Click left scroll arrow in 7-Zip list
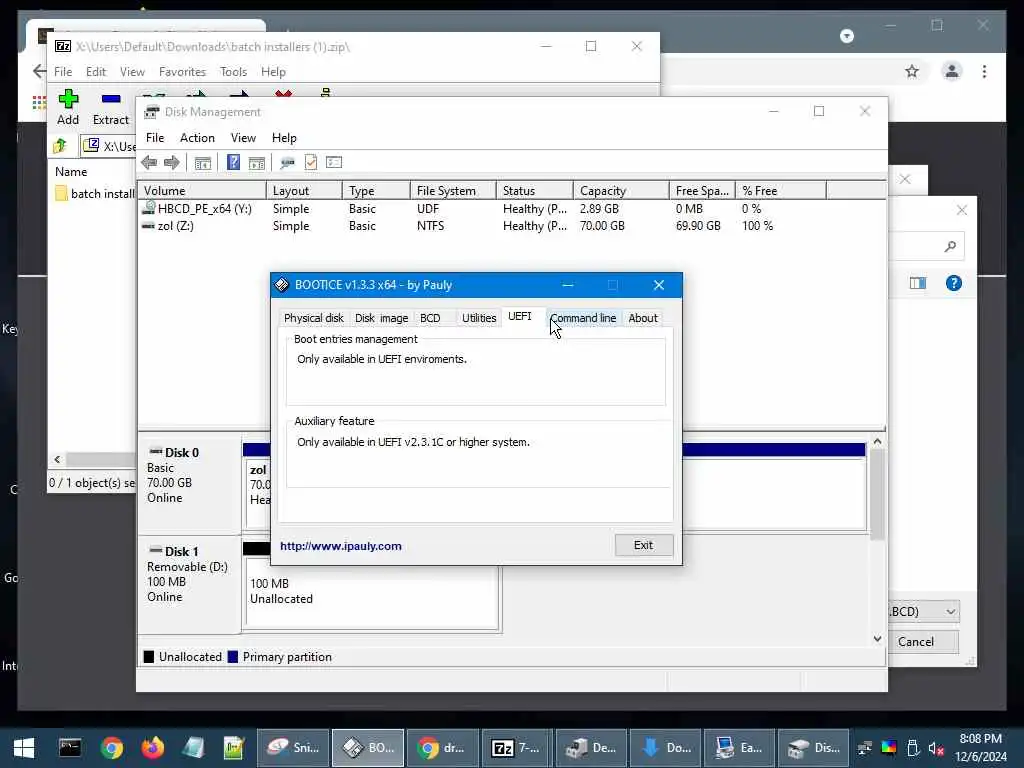The image size is (1024, 768). click(x=57, y=459)
